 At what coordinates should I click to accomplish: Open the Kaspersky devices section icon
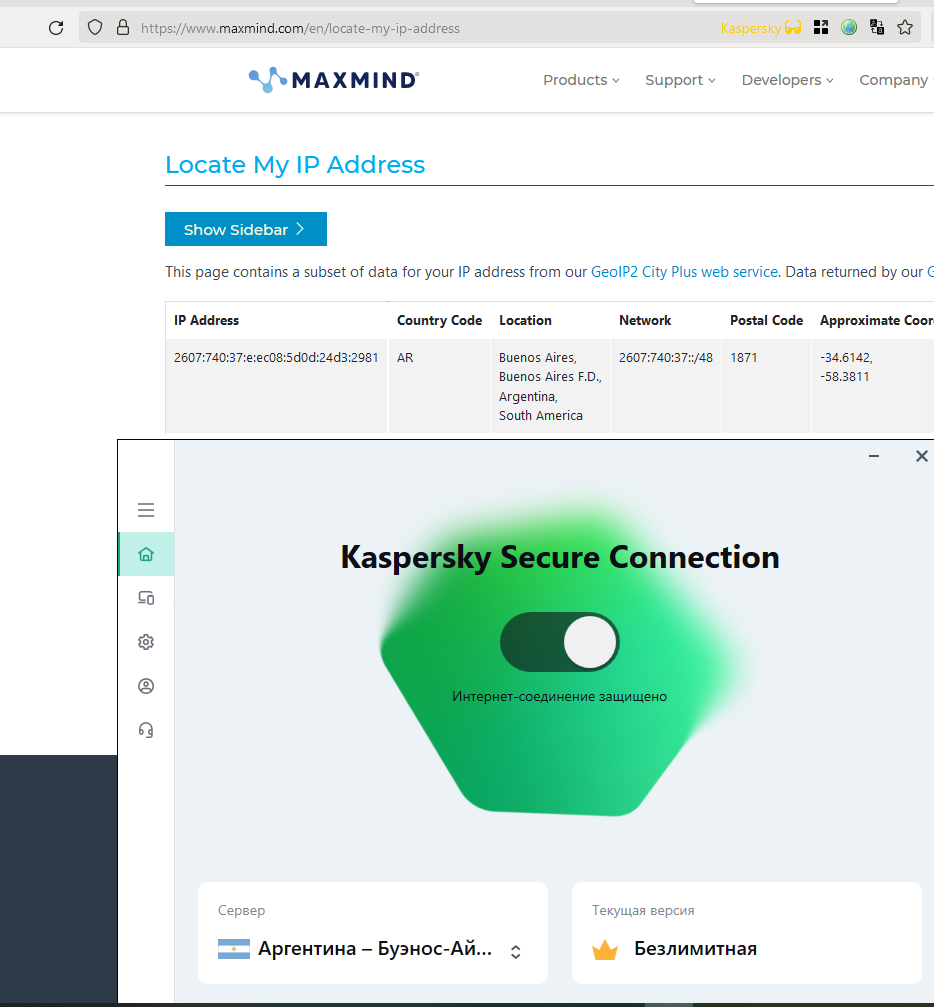(146, 598)
